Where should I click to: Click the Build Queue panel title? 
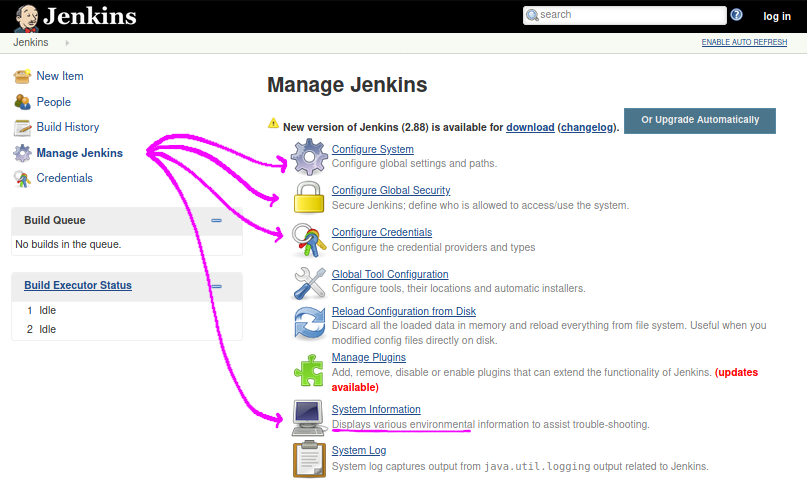point(55,220)
